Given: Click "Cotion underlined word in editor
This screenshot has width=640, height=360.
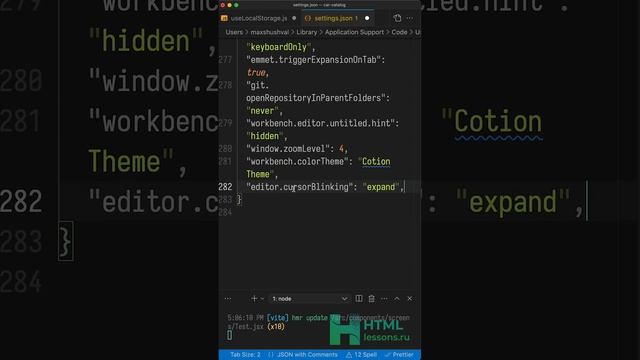Looking at the screenshot, I should (x=376, y=162).
